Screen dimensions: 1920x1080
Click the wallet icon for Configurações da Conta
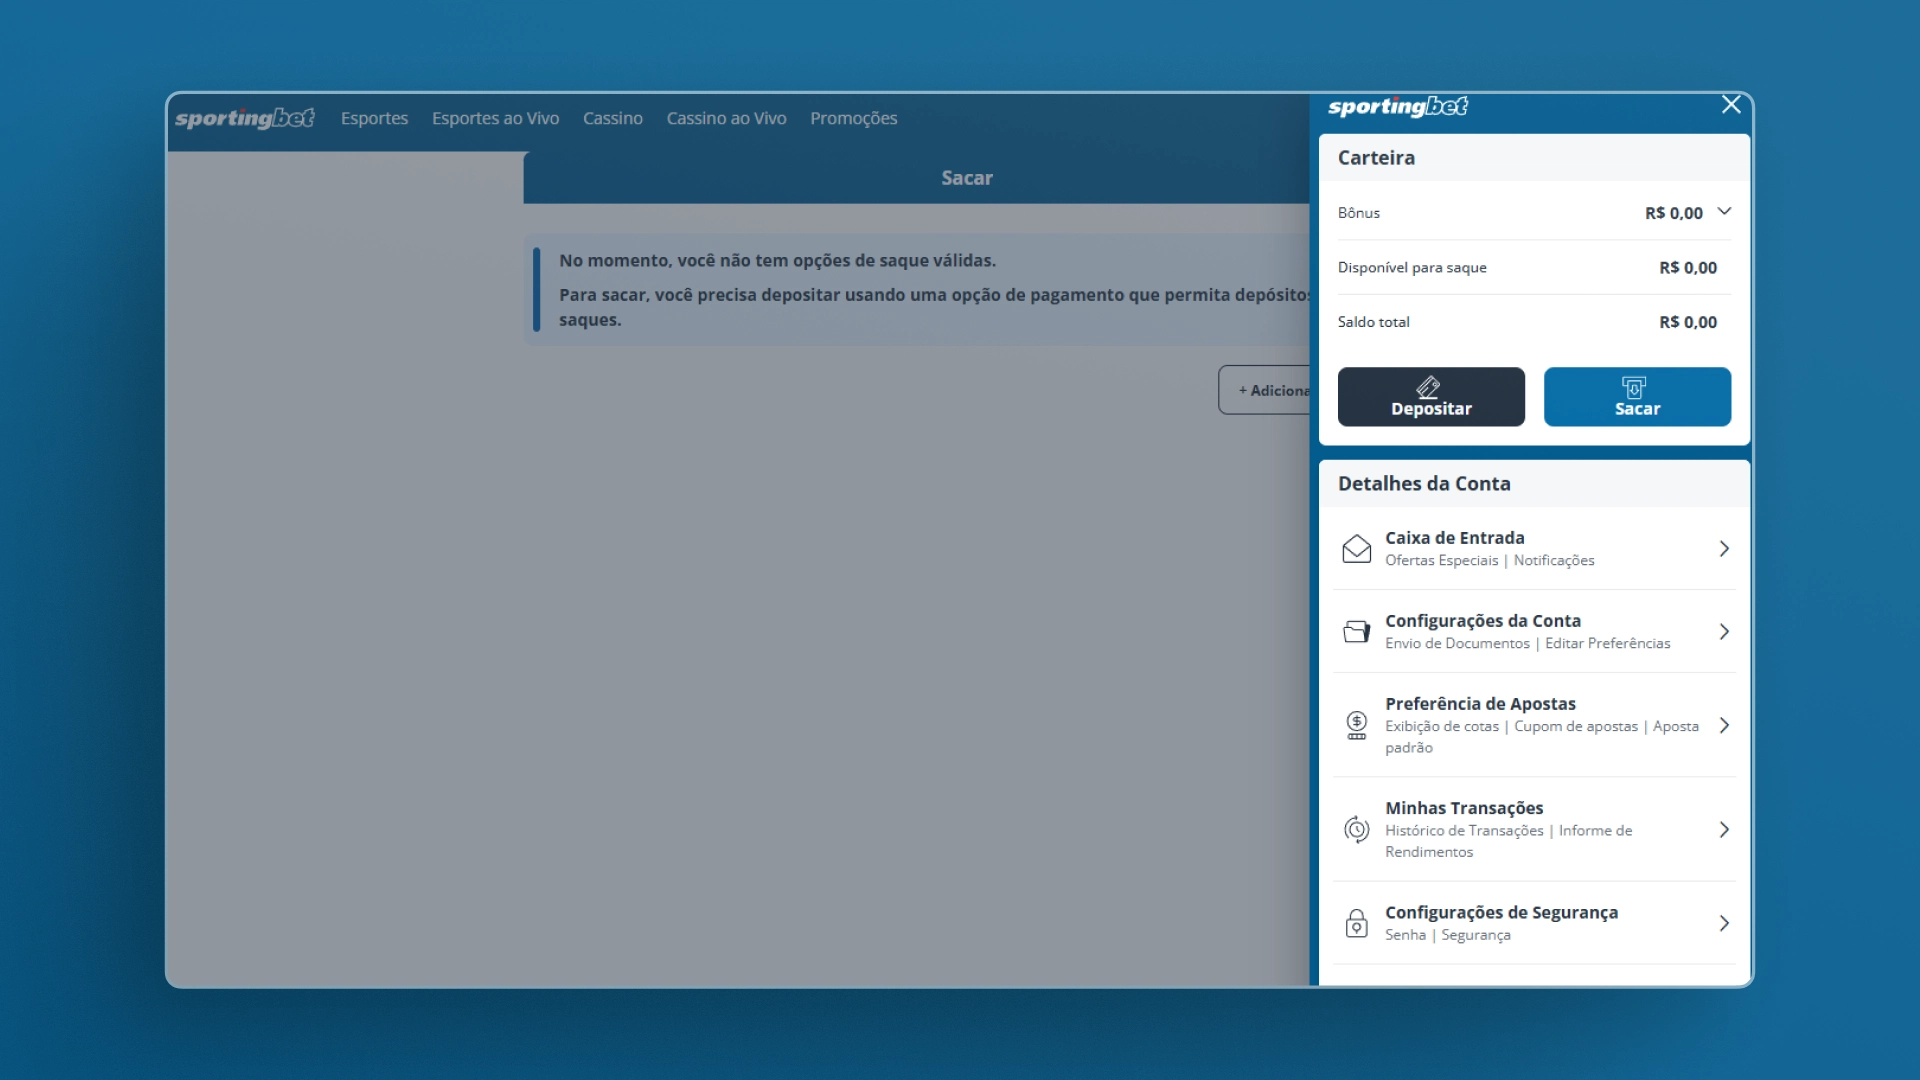pyautogui.click(x=1356, y=632)
